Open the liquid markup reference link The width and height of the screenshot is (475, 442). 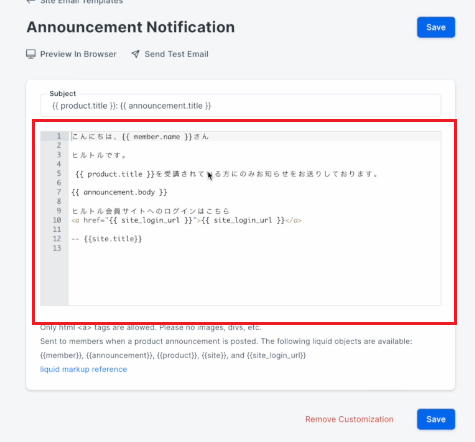coord(83,369)
